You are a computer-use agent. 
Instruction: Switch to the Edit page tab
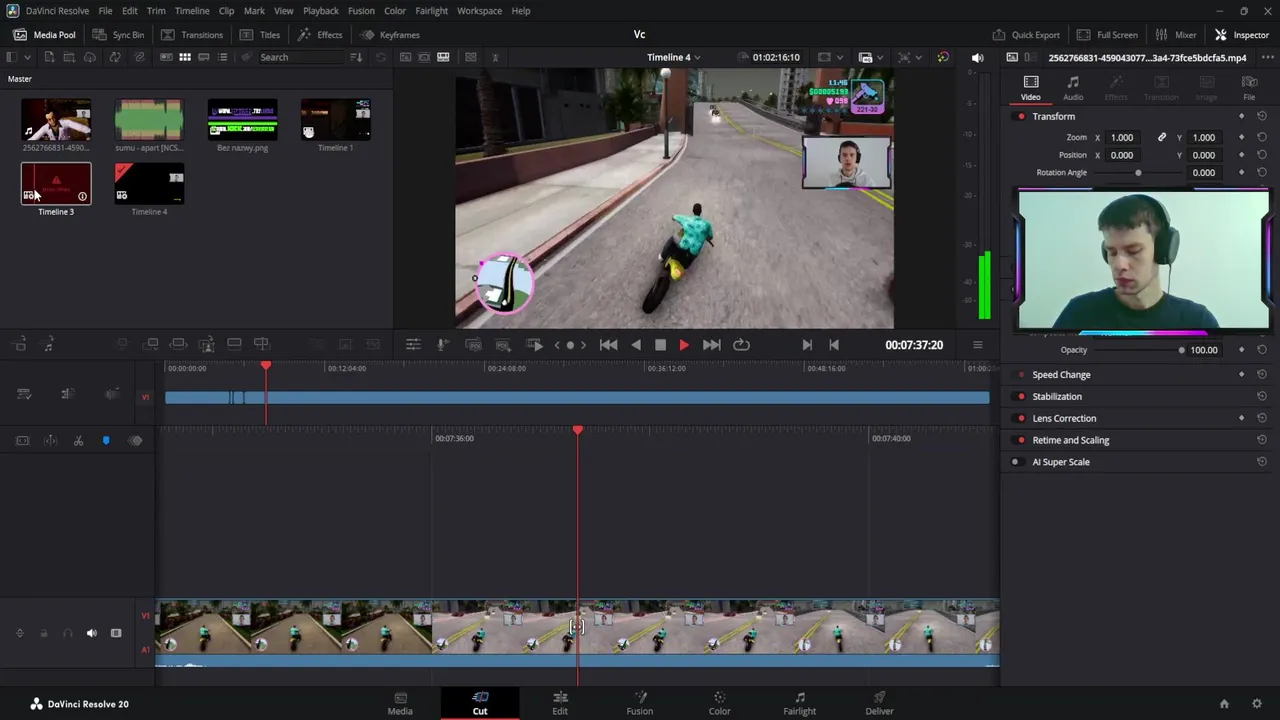tap(560, 703)
